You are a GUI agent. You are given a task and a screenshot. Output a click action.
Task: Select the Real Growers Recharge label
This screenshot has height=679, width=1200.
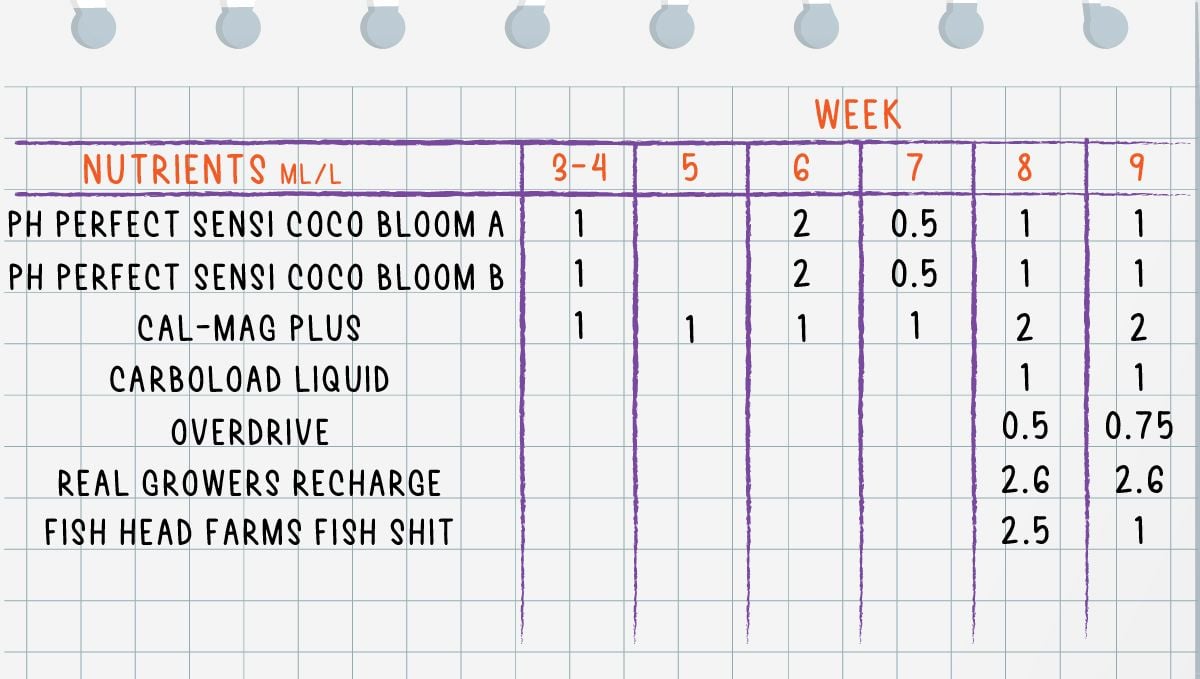click(x=249, y=484)
